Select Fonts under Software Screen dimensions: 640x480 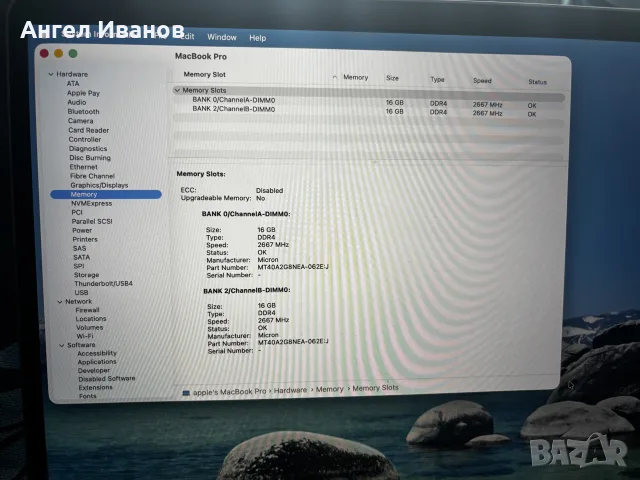(x=88, y=396)
